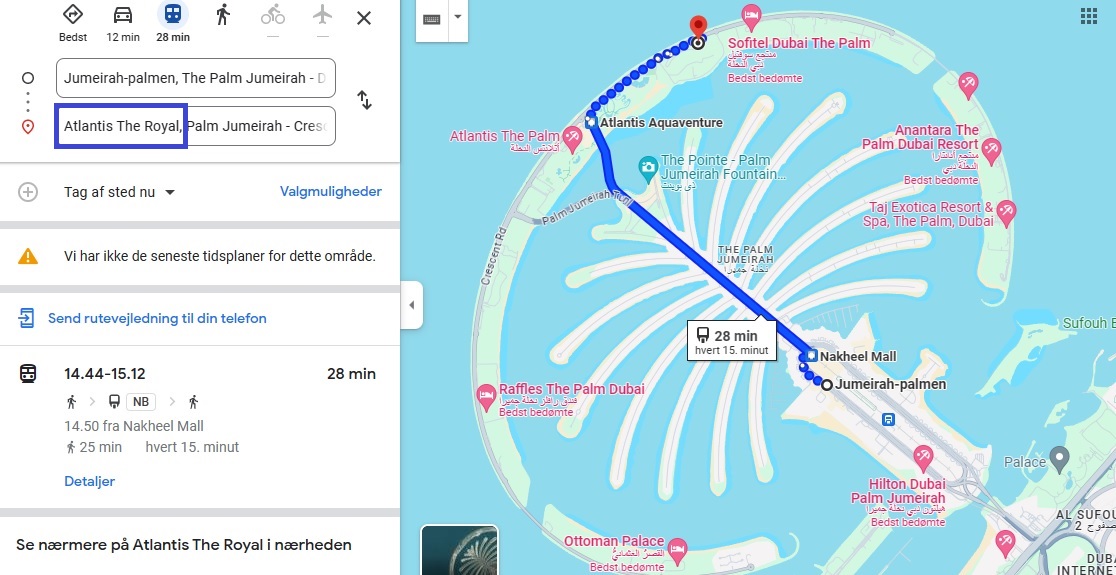Viewport: 1116px width, 575px height.
Task: Open the satellite layer thumbnail
Action: tap(460, 550)
